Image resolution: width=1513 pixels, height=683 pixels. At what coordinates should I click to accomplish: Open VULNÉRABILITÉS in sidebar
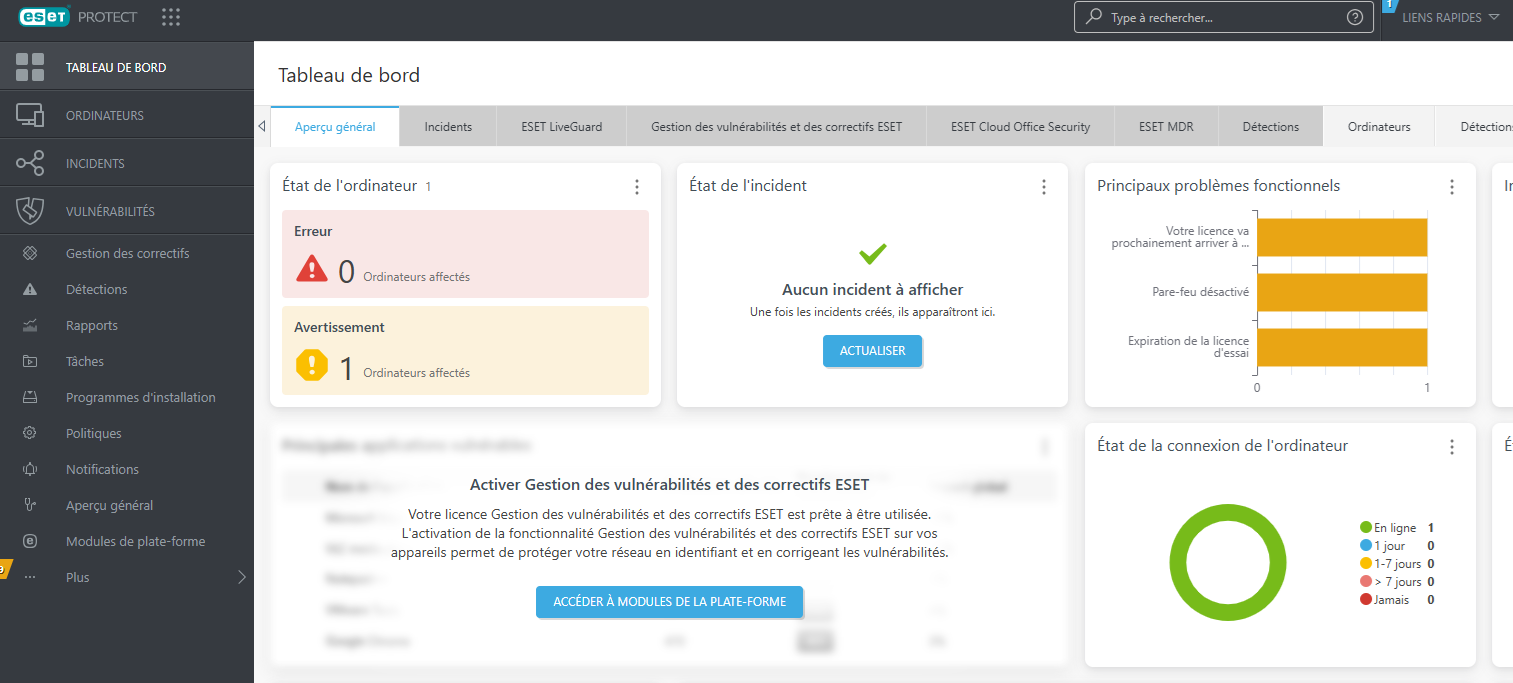tap(127, 211)
